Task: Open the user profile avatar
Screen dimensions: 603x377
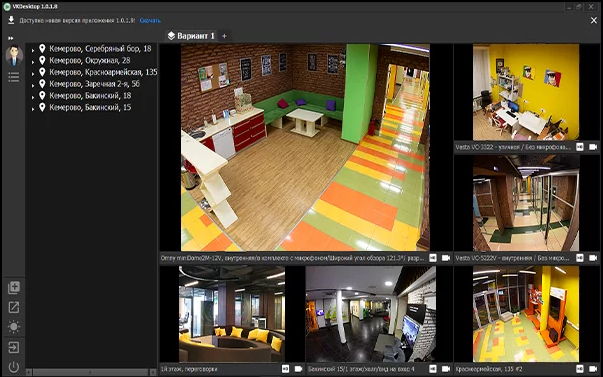Action: click(14, 55)
